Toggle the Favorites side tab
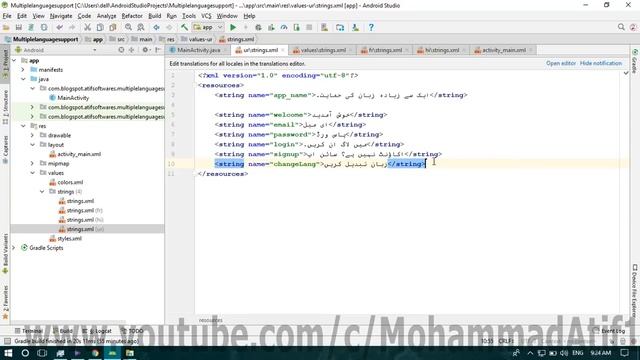Image resolution: width=640 pixels, height=360 pixels. click(x=5, y=302)
